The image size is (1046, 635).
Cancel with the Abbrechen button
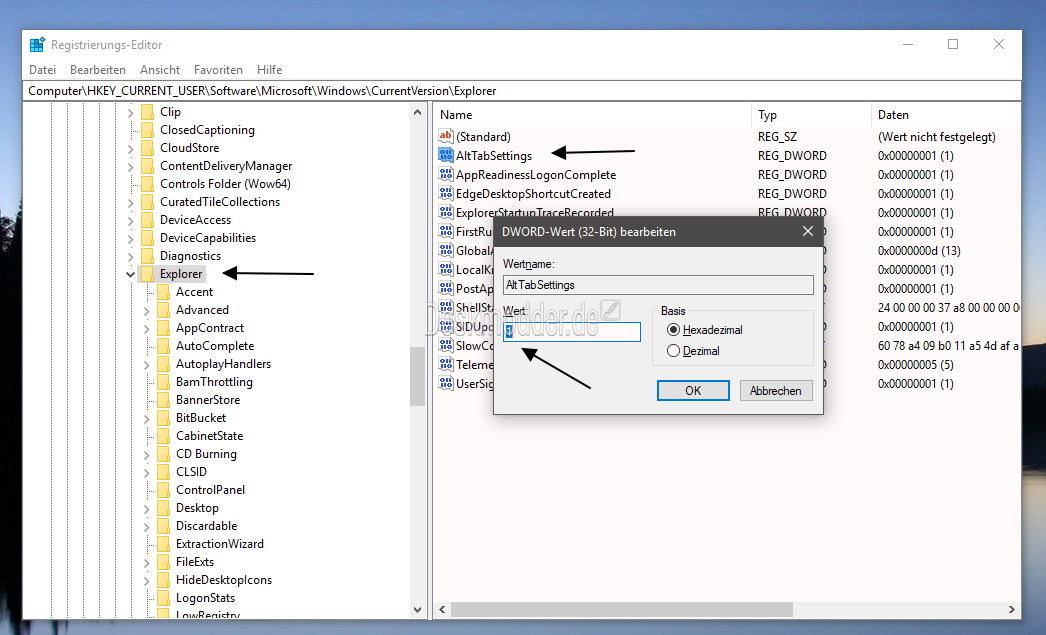776,390
